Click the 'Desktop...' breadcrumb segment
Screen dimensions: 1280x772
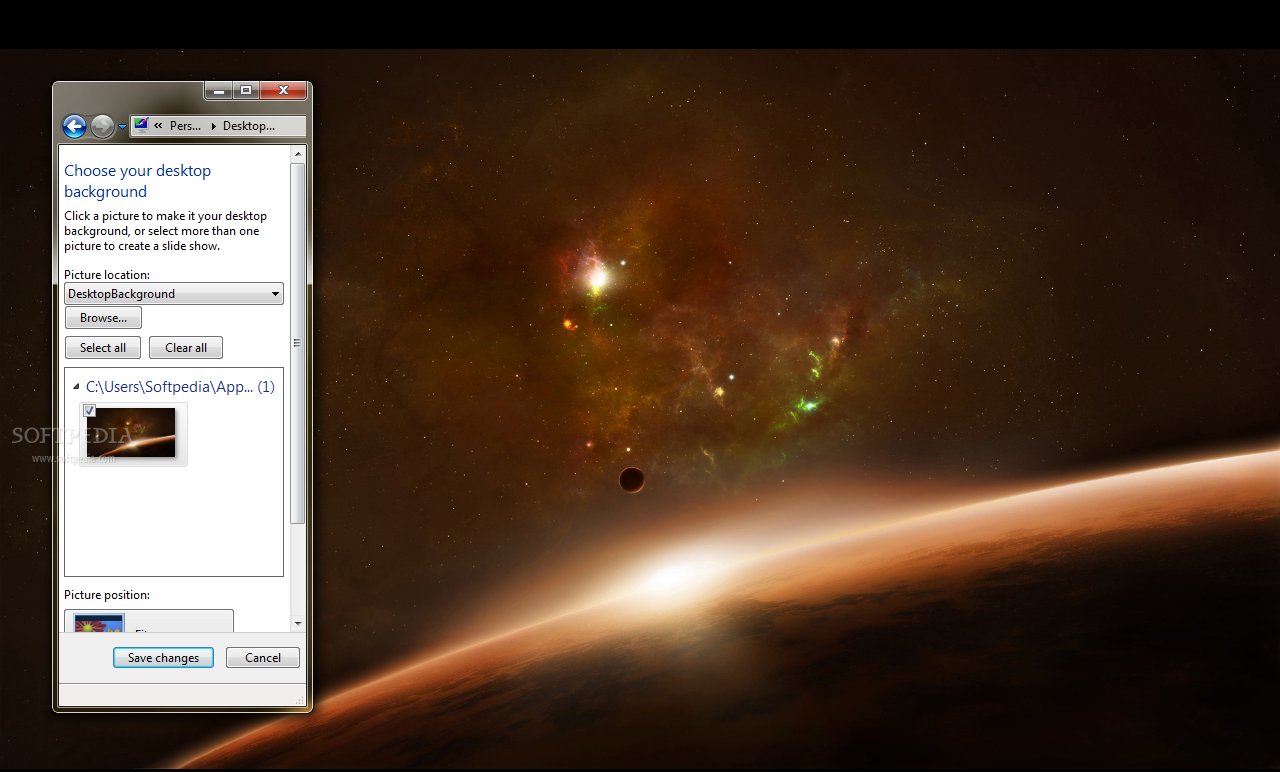coord(248,126)
